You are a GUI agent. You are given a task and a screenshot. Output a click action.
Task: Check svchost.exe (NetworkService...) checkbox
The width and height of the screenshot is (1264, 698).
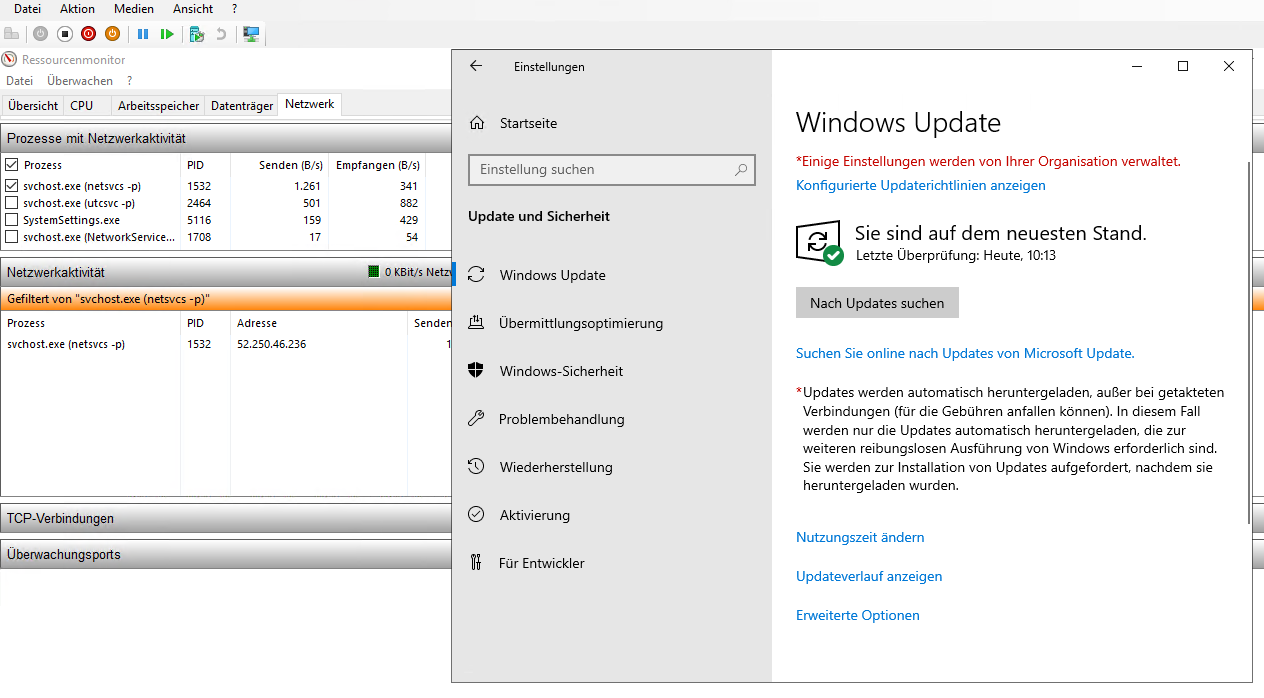(x=12, y=237)
